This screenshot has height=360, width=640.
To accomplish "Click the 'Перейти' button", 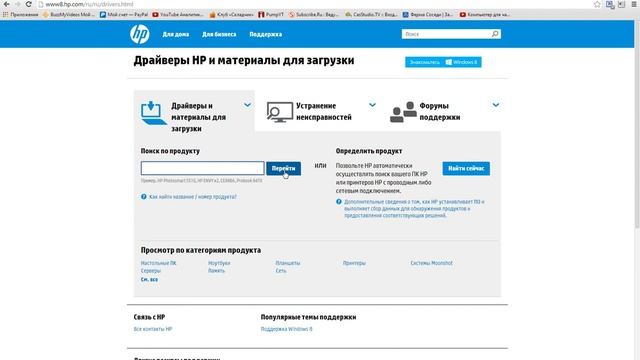I will [284, 169].
